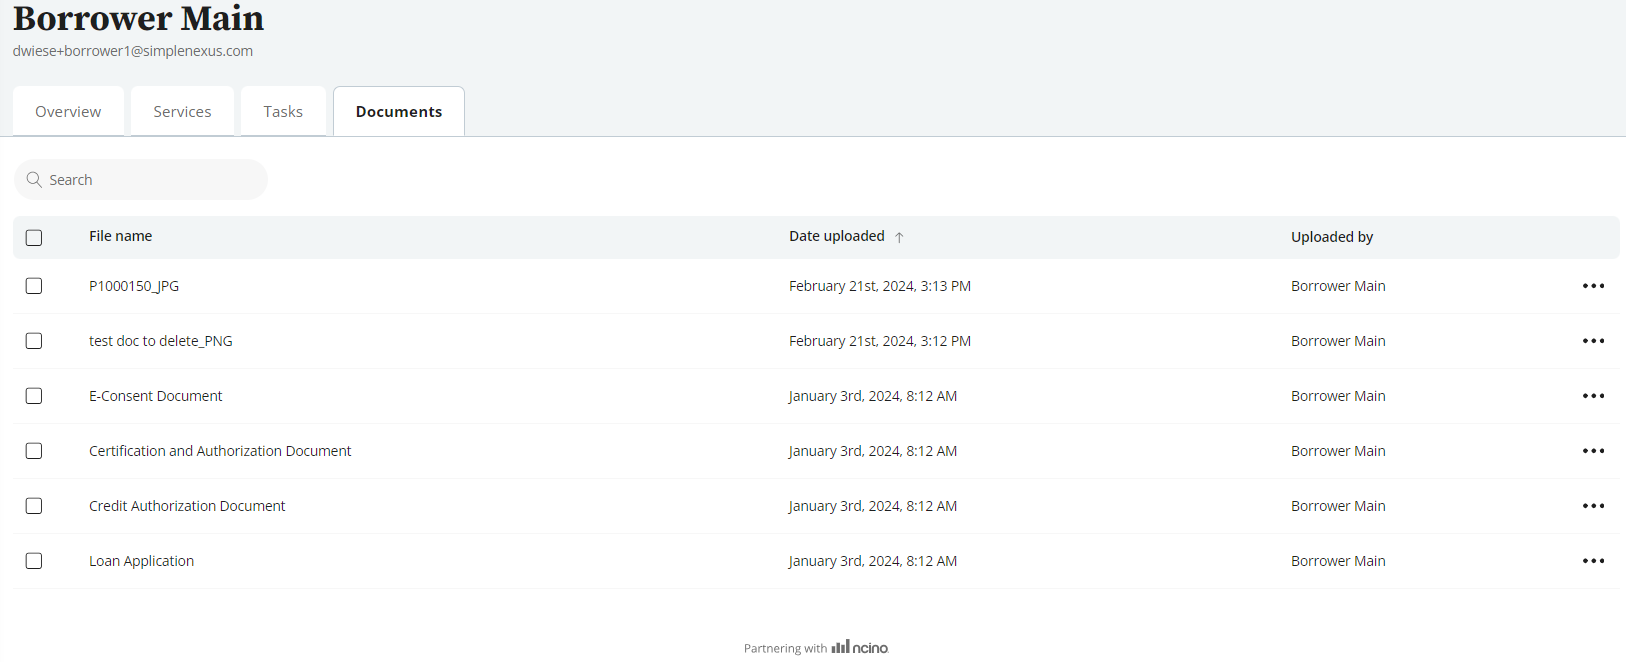This screenshot has height=662, width=1626.
Task: Click the Partnering with footer text
Action: click(785, 648)
